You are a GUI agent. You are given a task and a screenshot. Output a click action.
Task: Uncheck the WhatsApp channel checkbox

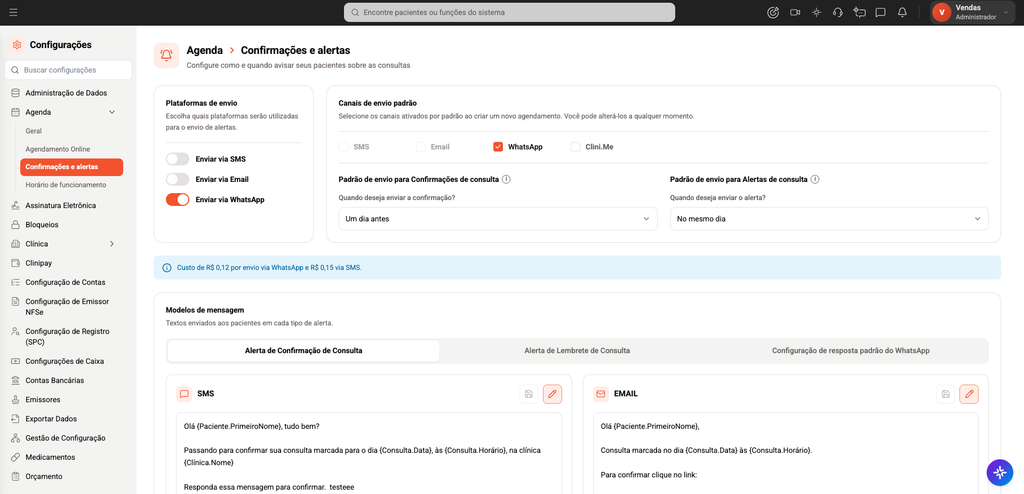coord(498,147)
